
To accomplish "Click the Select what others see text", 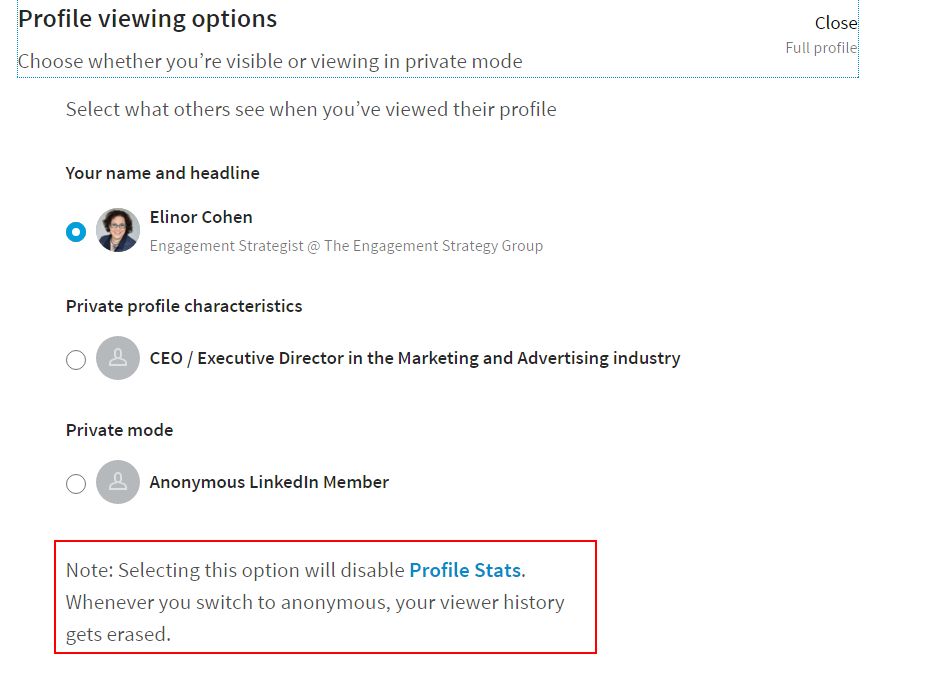I will click(311, 109).
